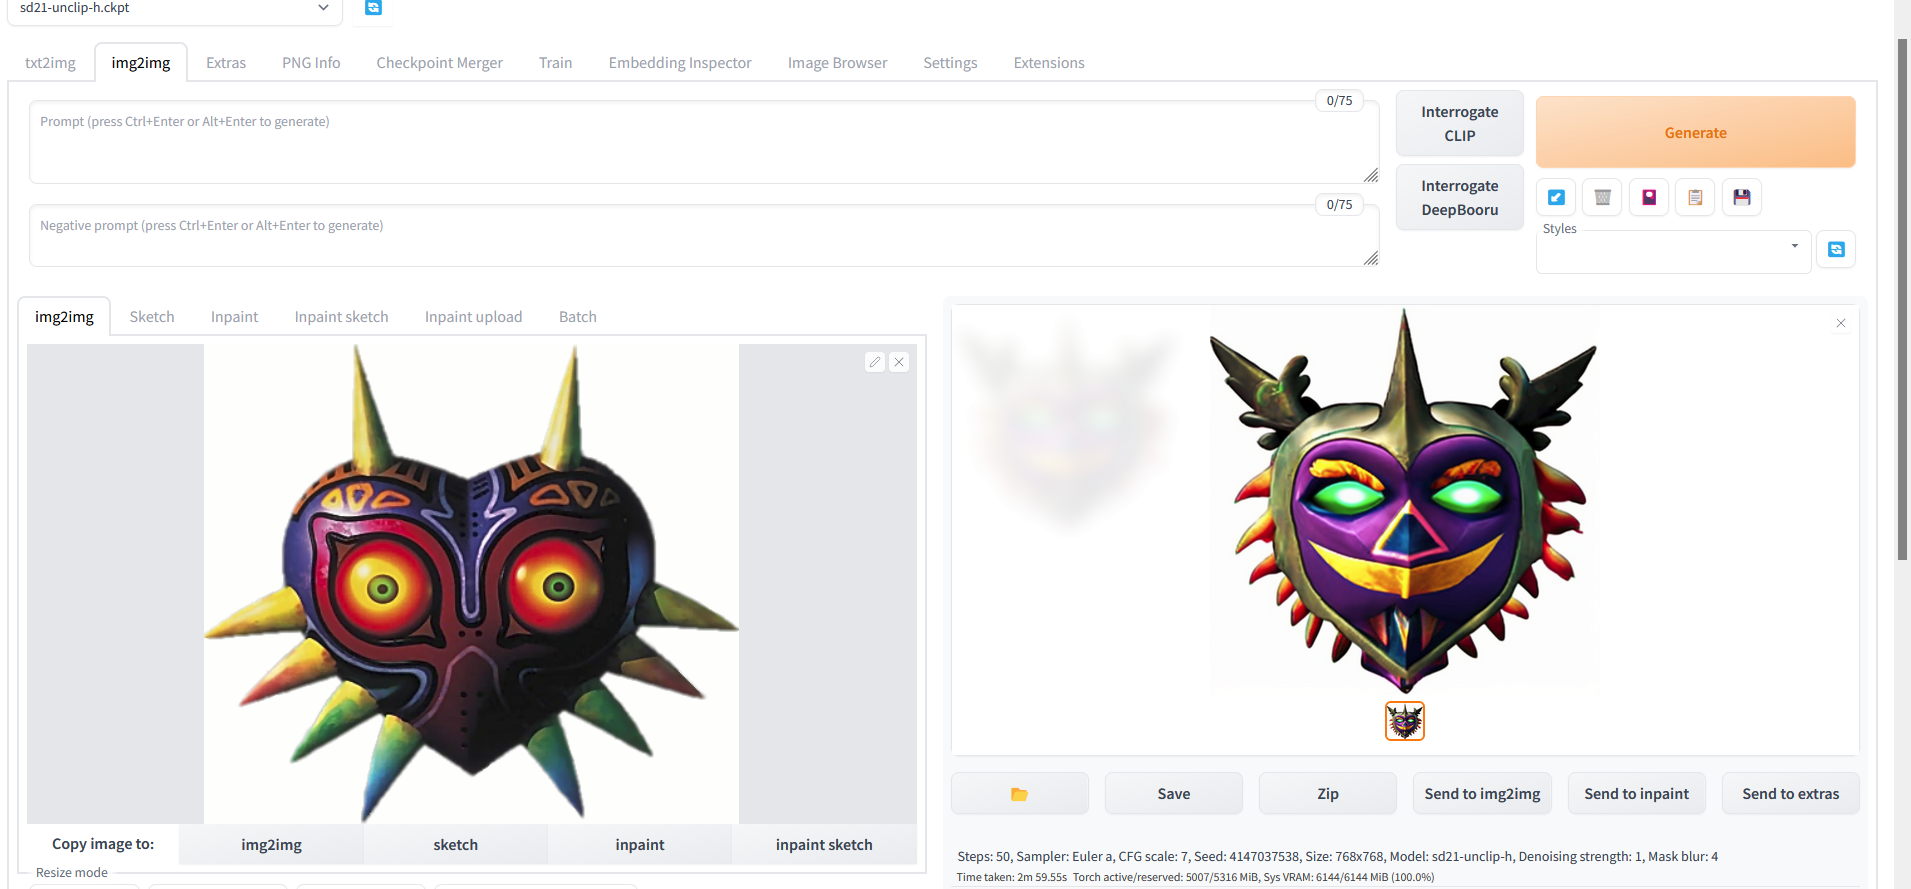Image resolution: width=1911 pixels, height=889 pixels.
Task: Switch to the Batch sub-tab
Action: point(578,316)
